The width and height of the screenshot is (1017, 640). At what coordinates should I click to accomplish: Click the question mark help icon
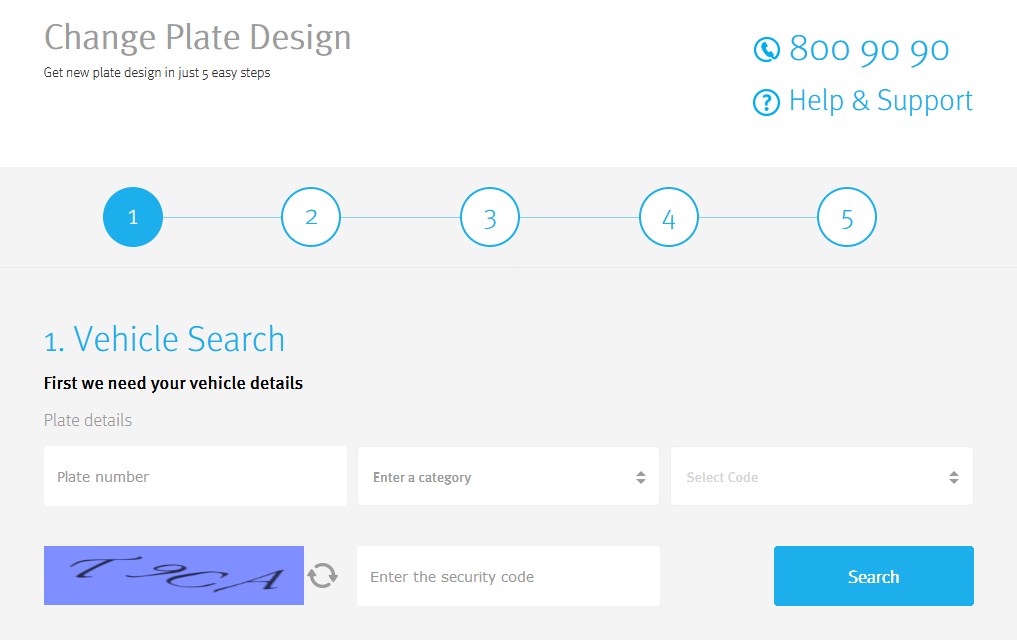[x=766, y=102]
